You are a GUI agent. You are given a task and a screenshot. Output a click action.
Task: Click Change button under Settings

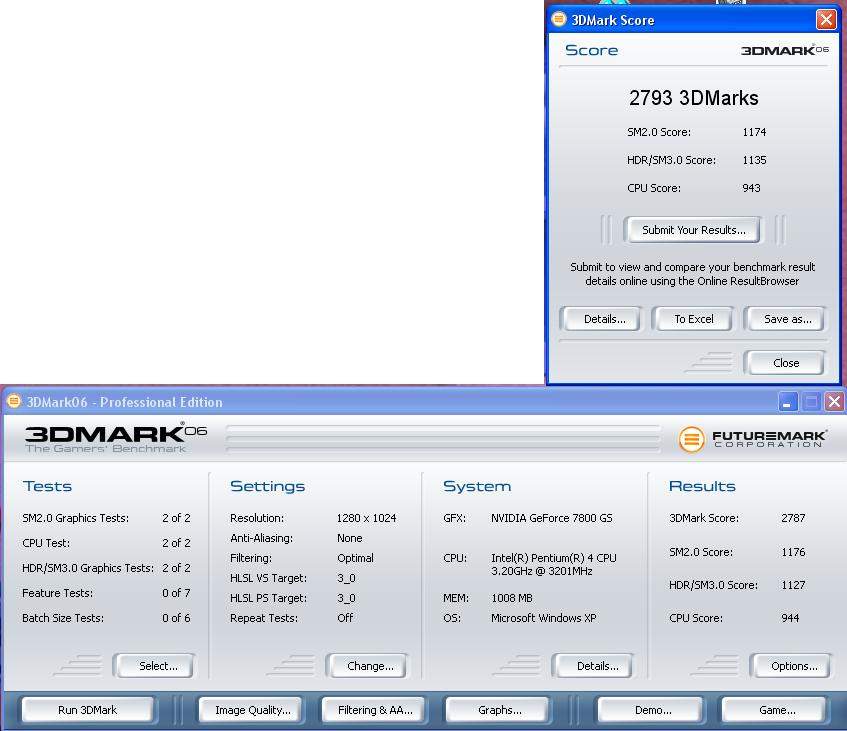click(x=369, y=666)
